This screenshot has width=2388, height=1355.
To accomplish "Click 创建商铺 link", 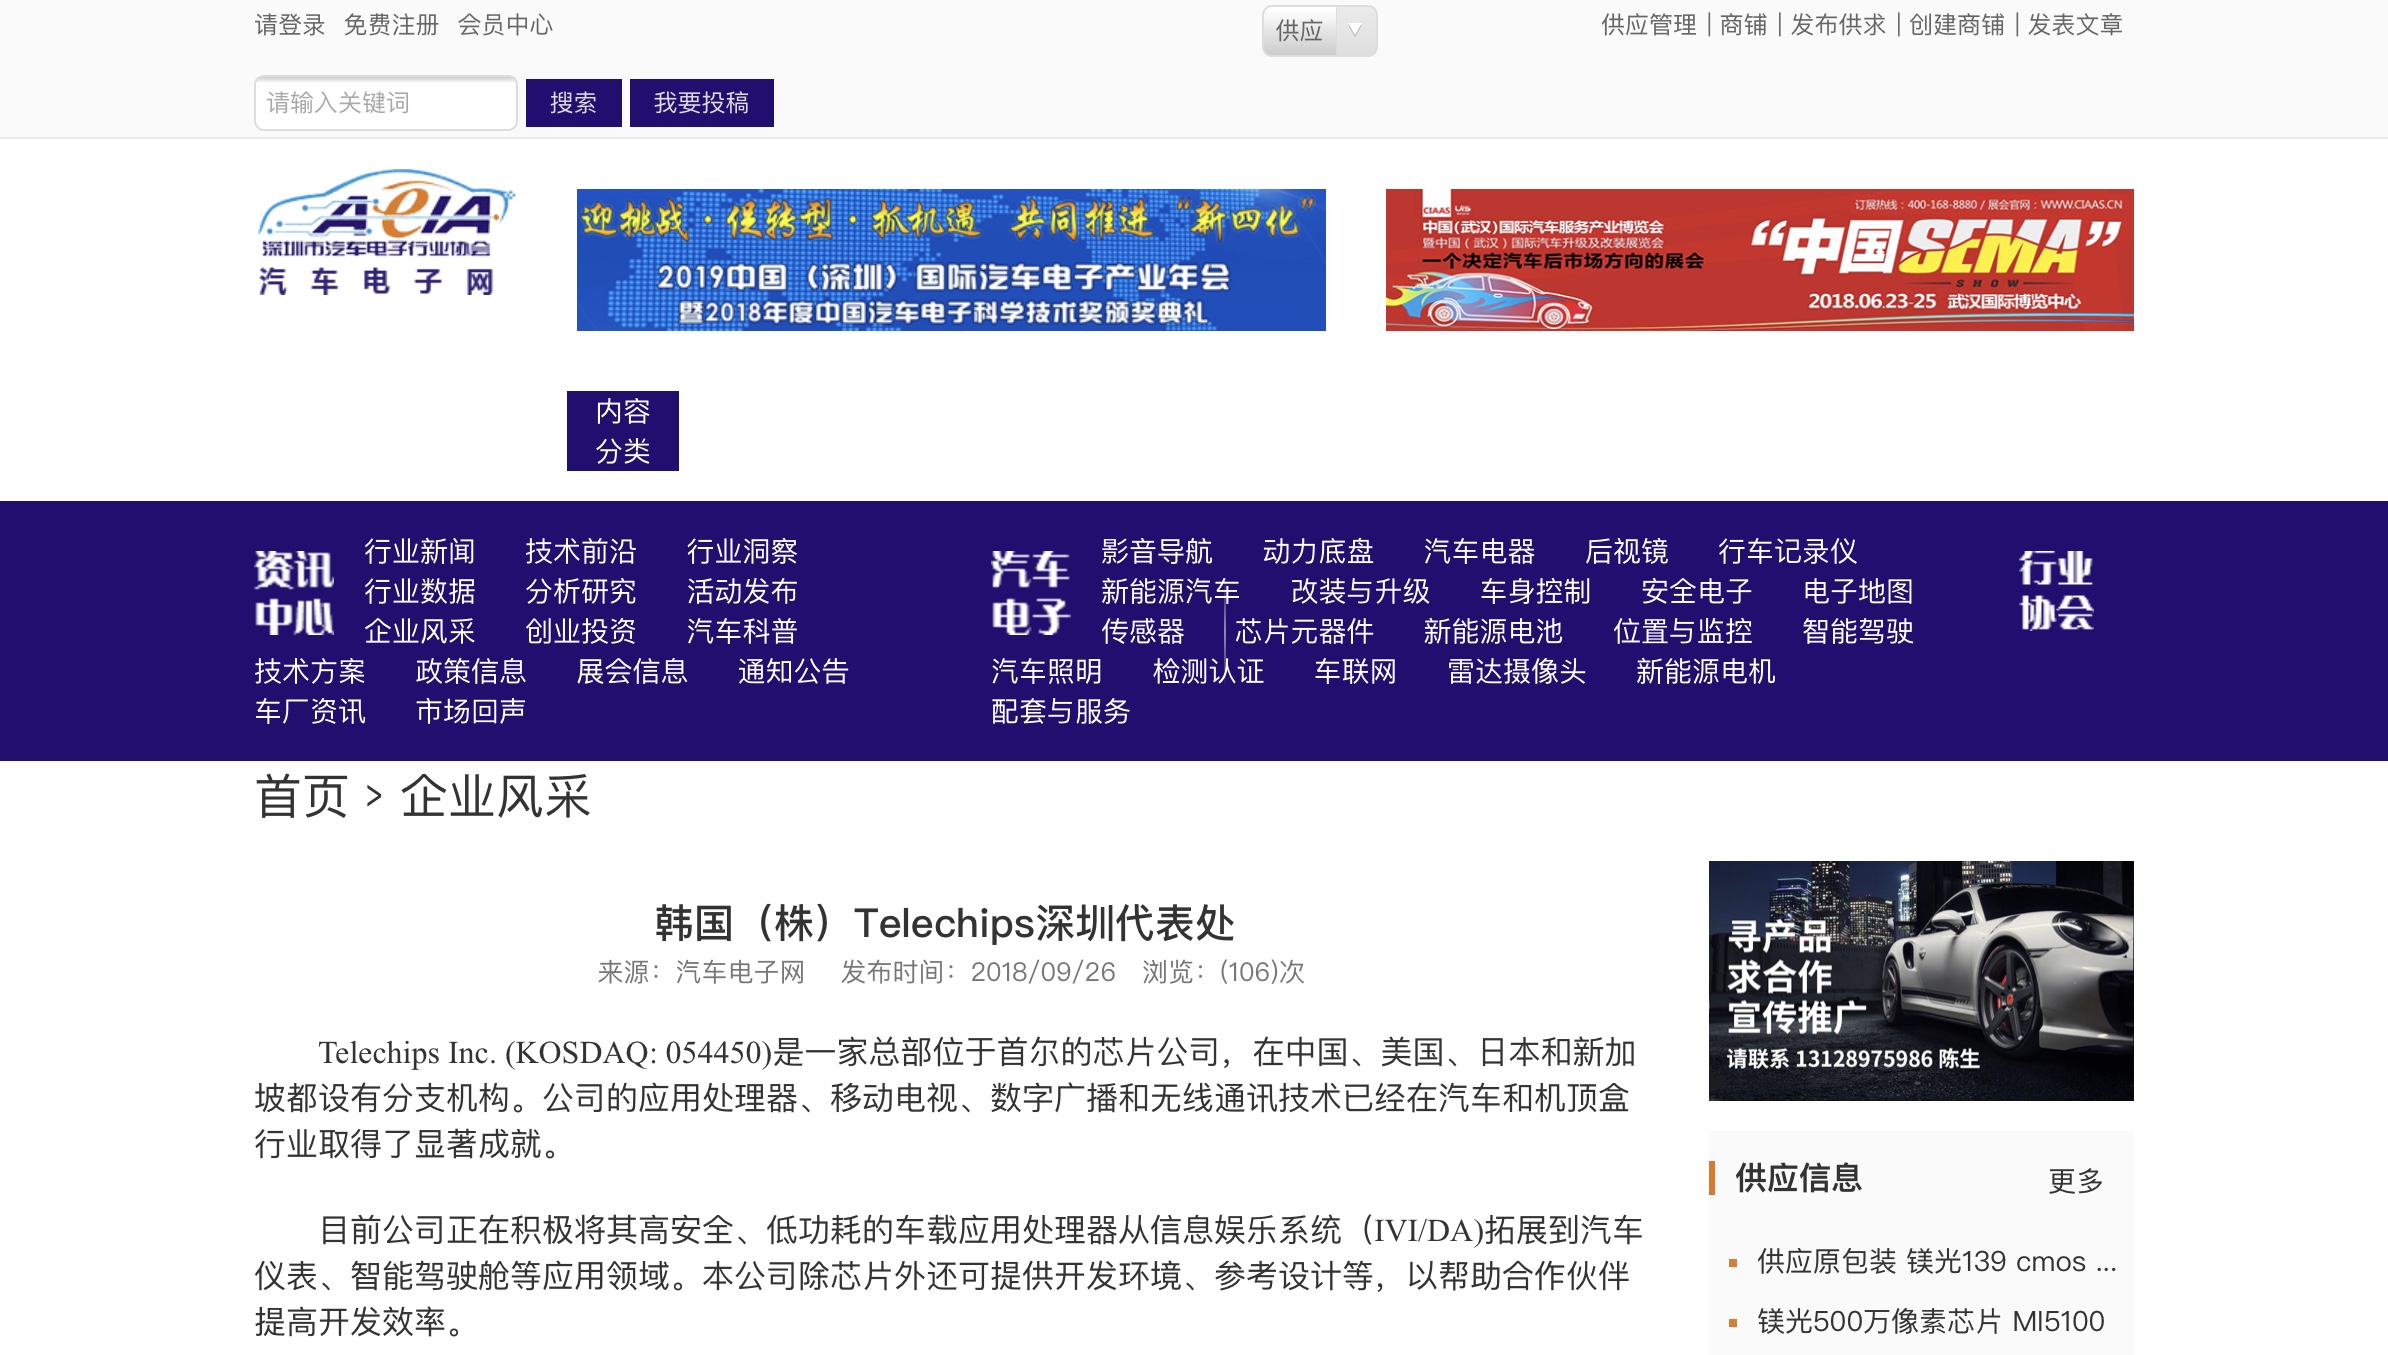I will (1957, 25).
